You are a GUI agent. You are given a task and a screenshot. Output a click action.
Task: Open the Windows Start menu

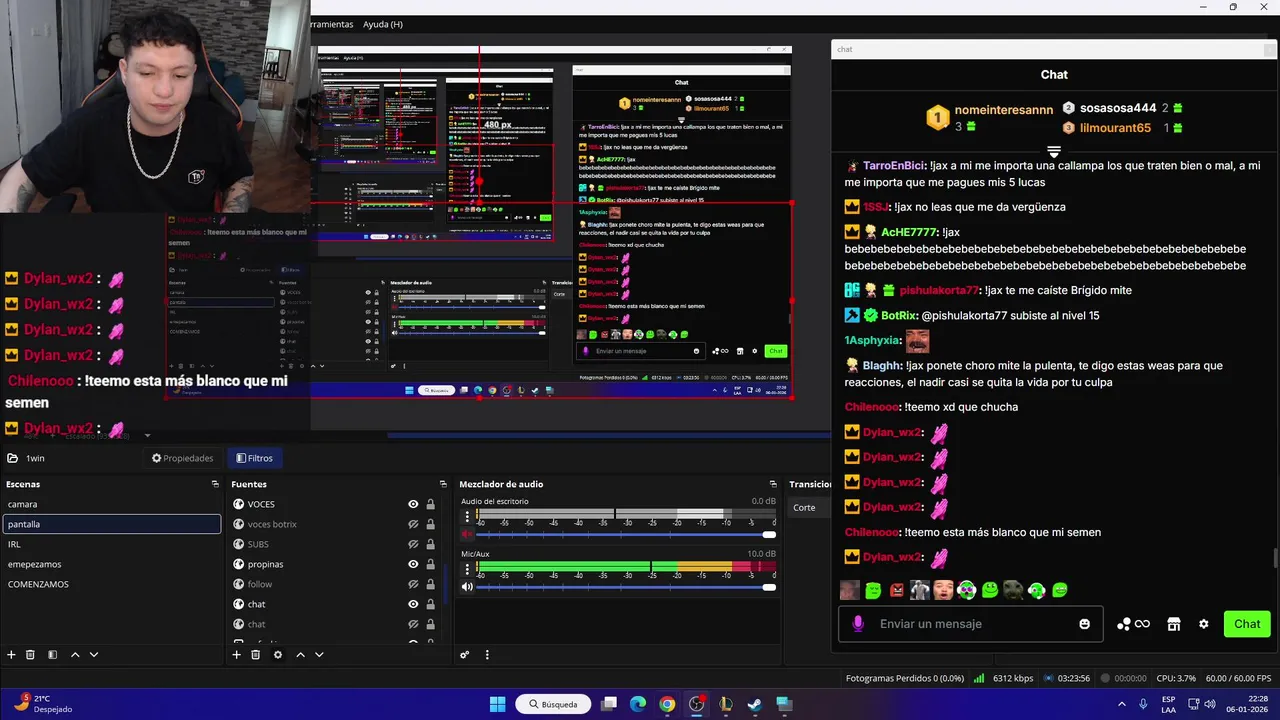click(497, 704)
